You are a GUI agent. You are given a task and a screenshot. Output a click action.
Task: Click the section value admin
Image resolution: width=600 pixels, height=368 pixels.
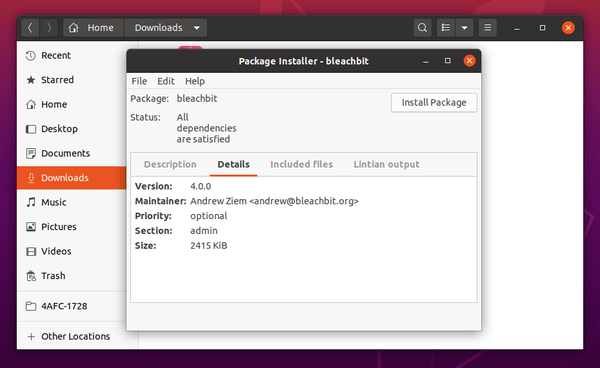click(204, 231)
